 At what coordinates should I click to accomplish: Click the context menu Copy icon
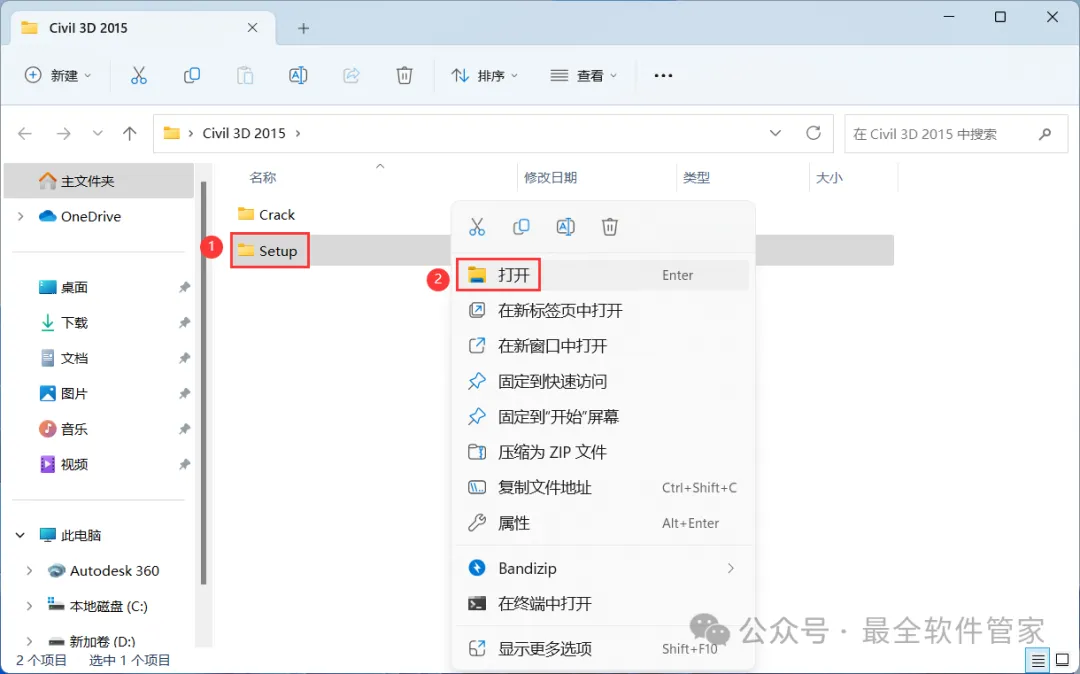[521, 227]
